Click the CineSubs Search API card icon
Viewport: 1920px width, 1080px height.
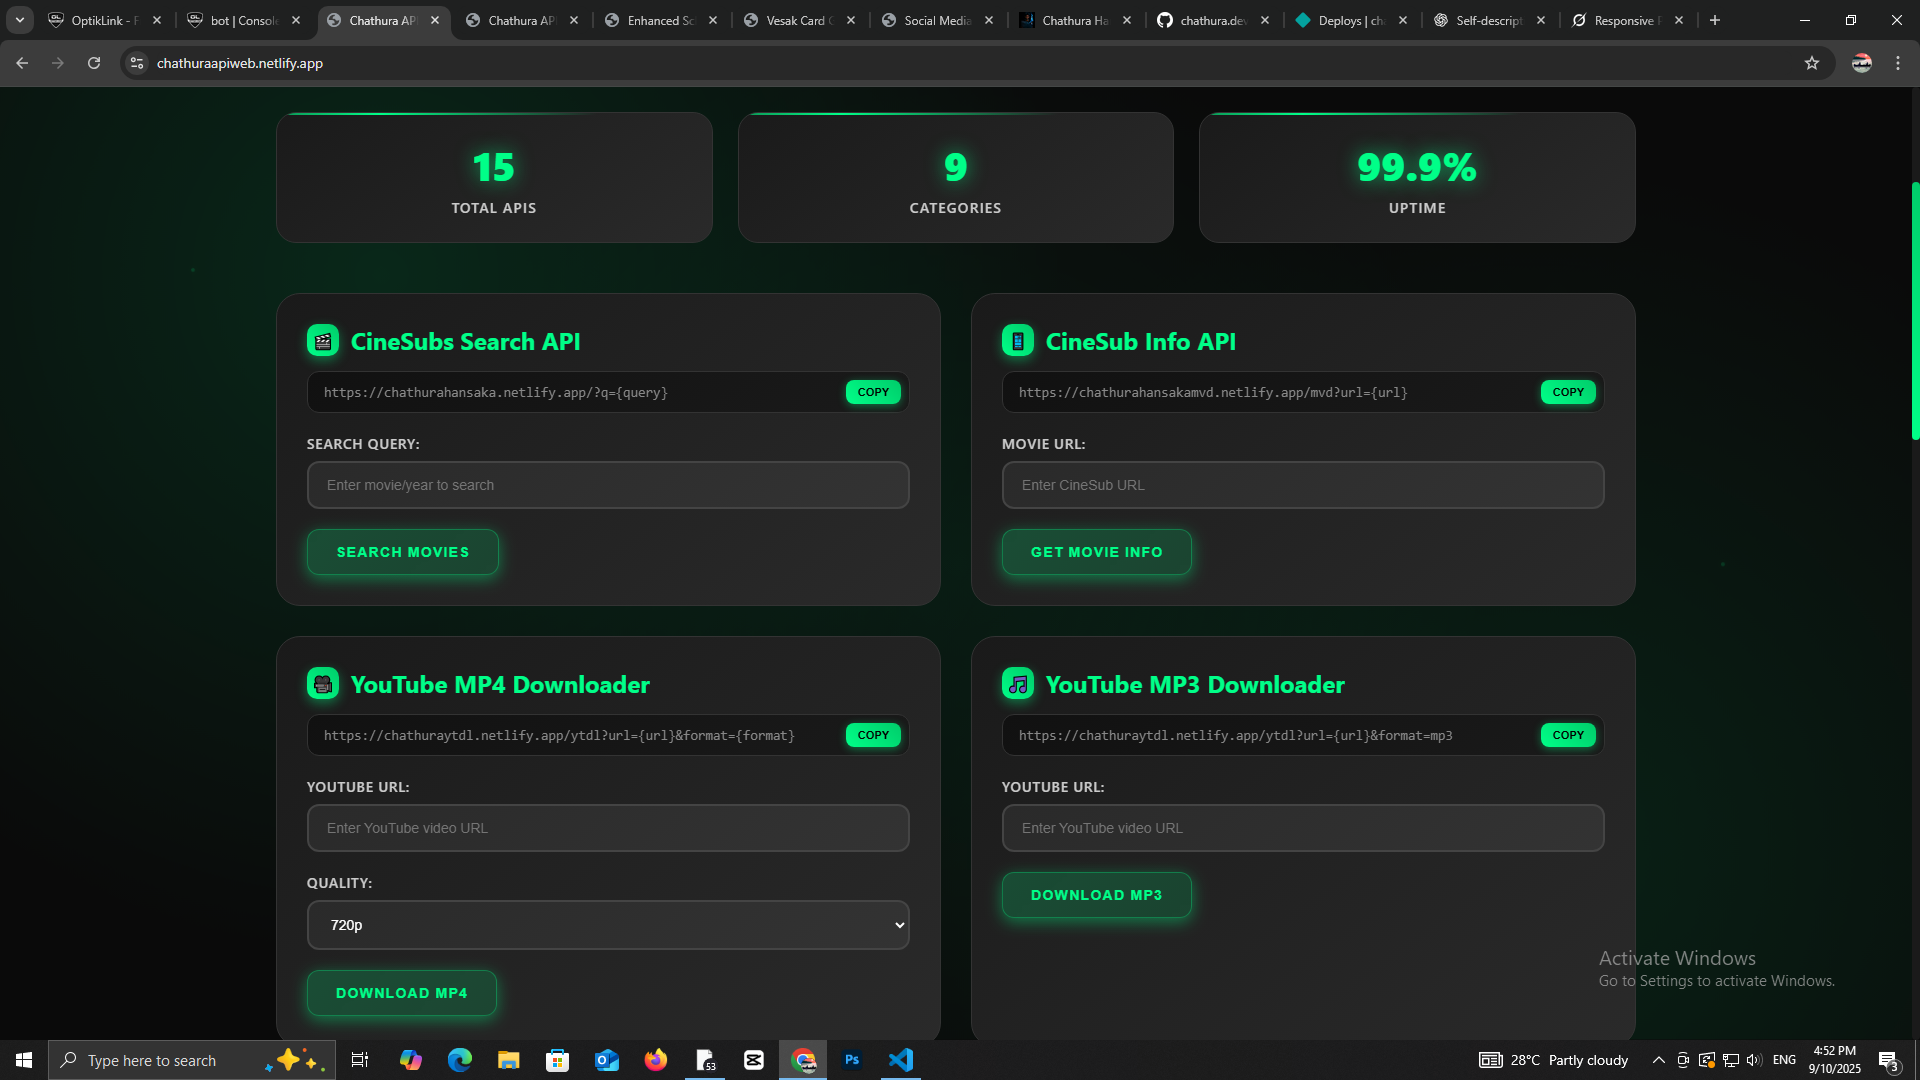tap(322, 340)
